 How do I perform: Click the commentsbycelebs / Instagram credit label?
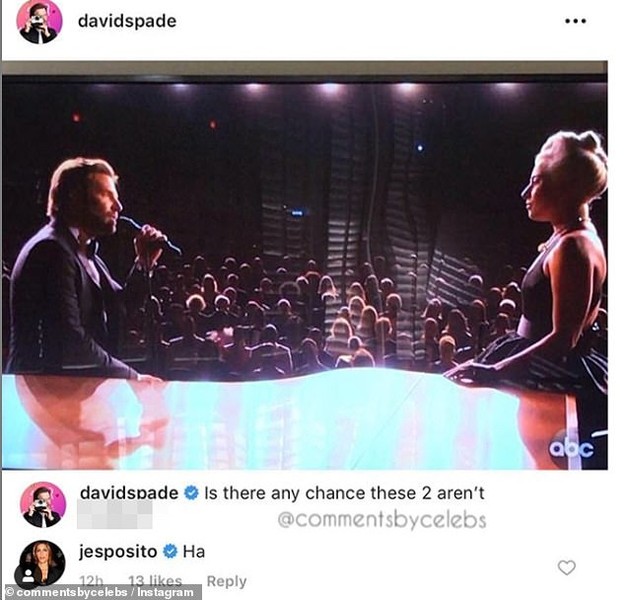pos(100,592)
